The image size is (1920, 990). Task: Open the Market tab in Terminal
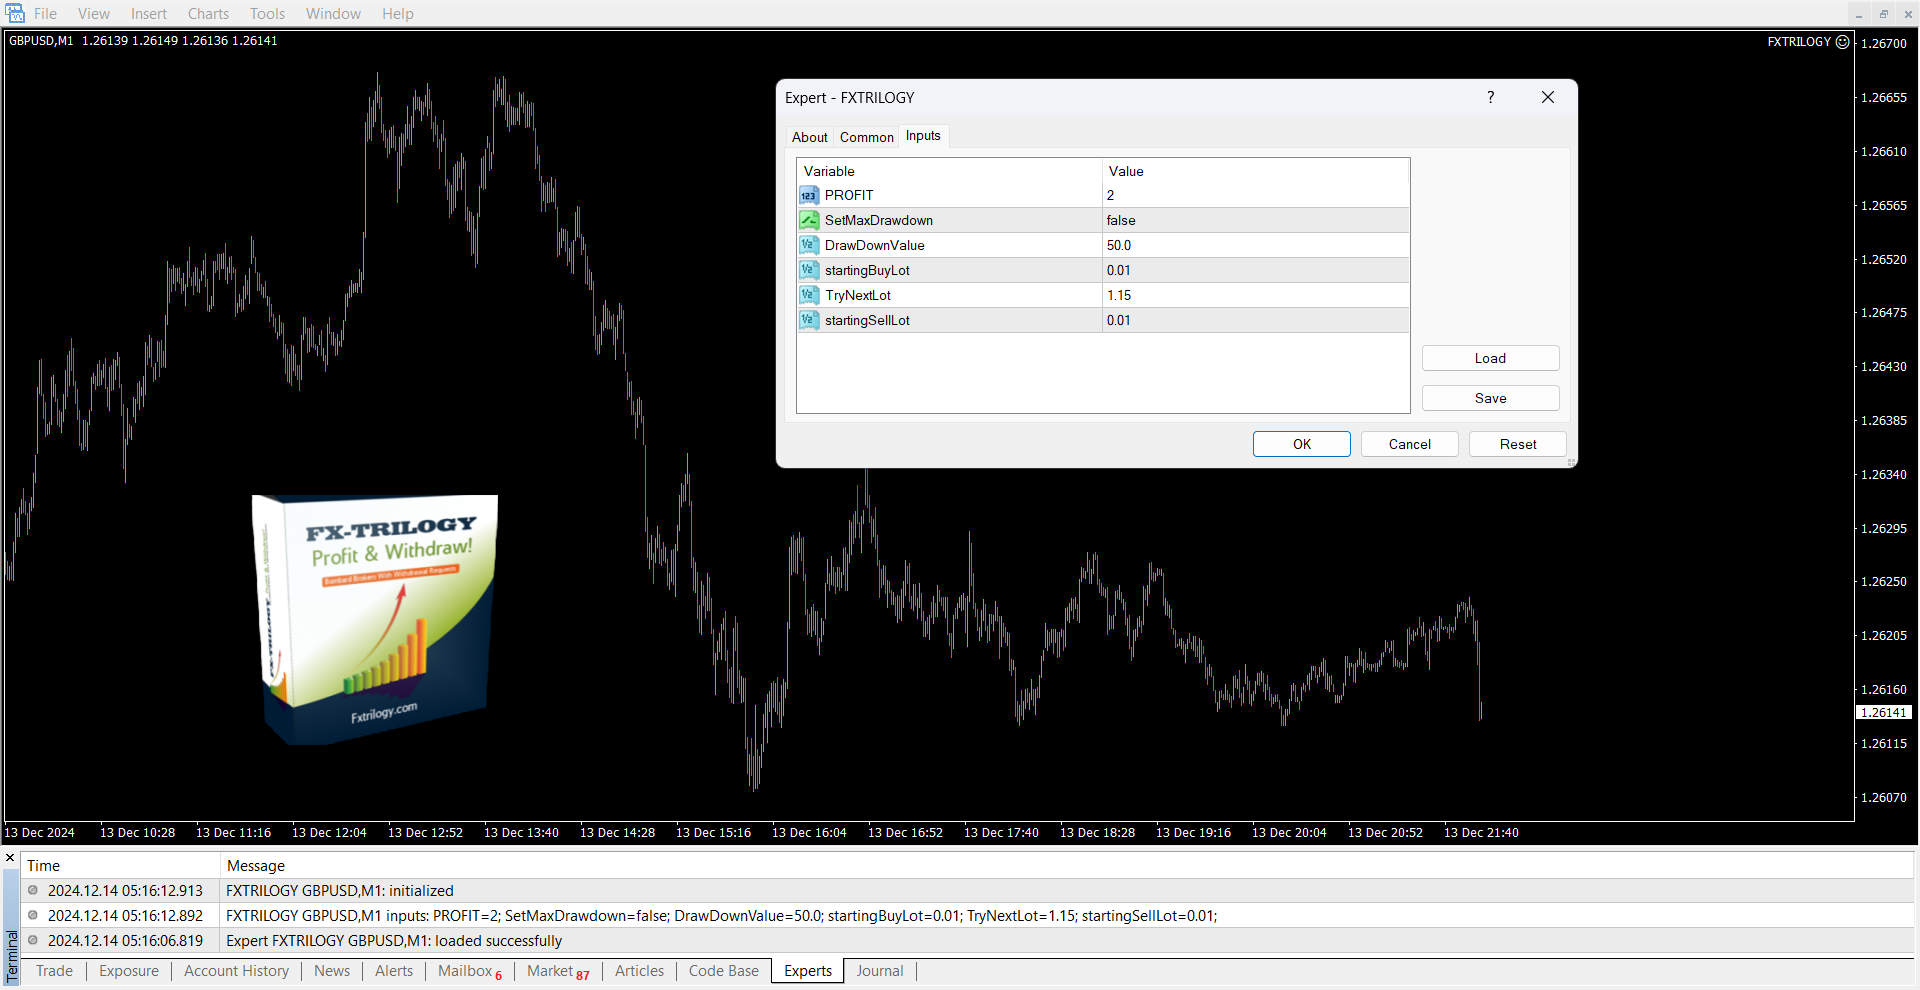click(x=557, y=971)
